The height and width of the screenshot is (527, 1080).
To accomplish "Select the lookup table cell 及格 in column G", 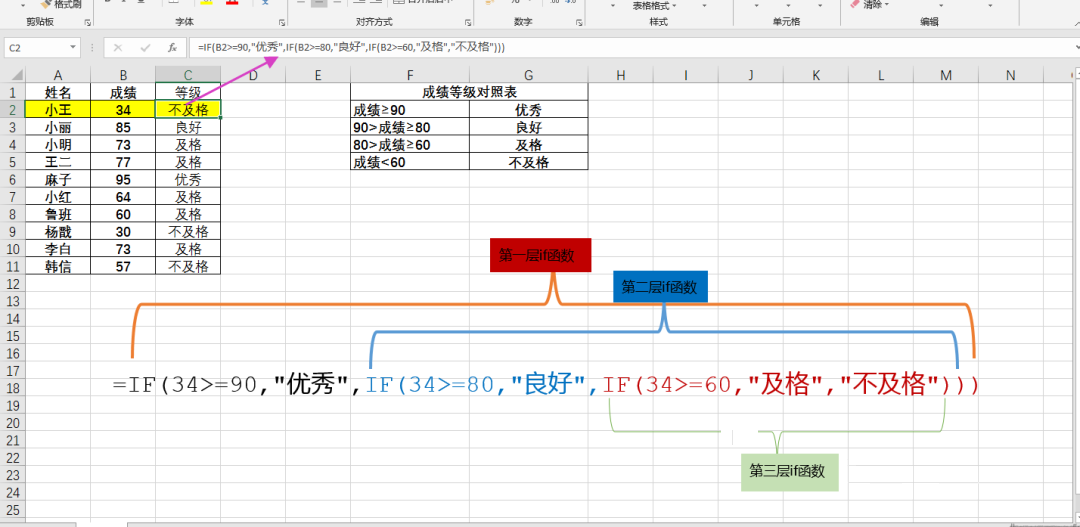I will [528, 144].
